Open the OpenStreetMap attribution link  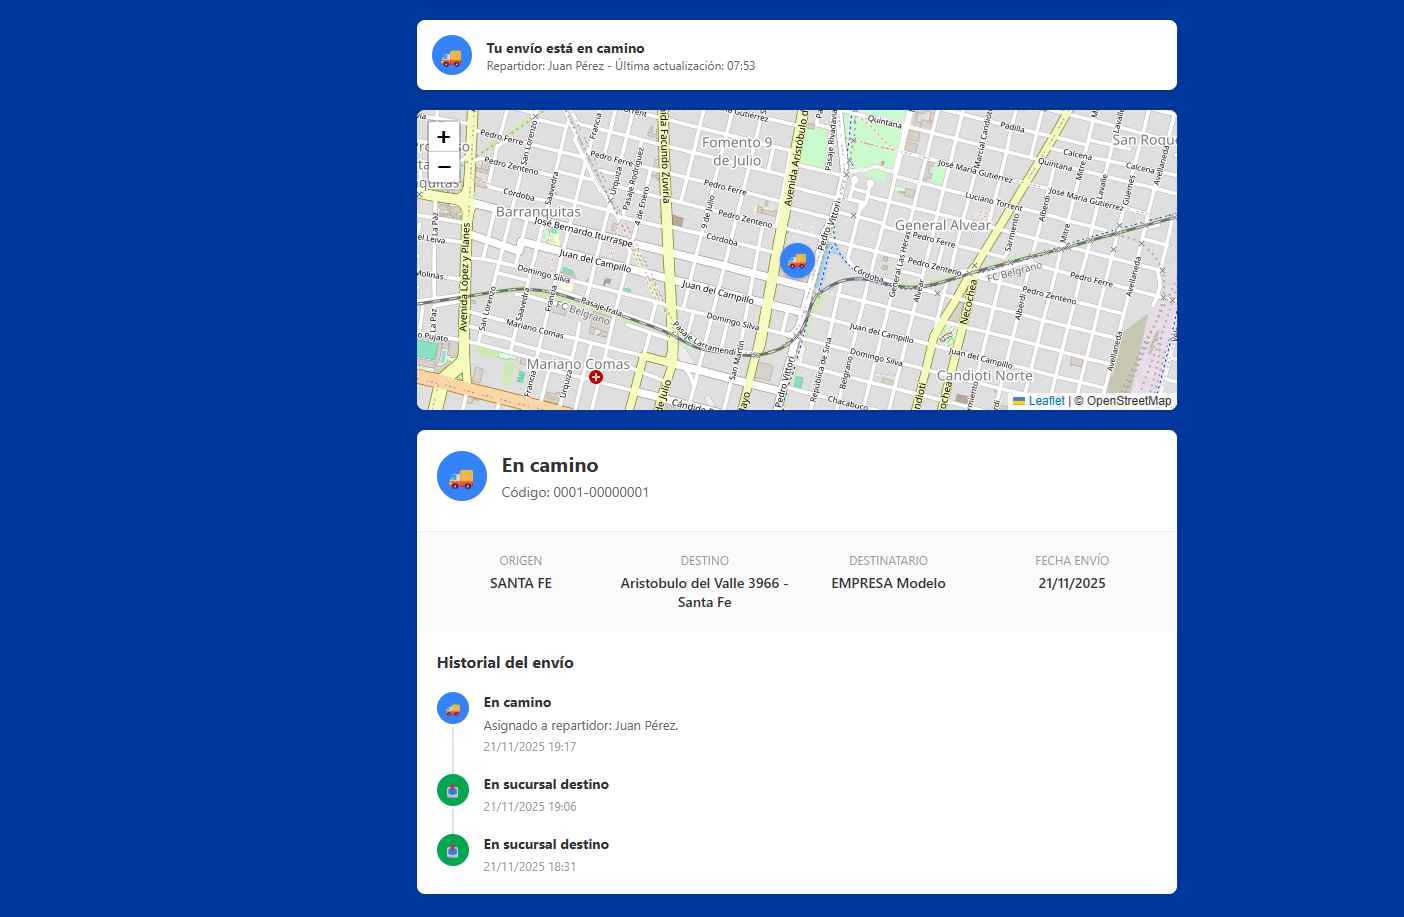tap(1128, 401)
